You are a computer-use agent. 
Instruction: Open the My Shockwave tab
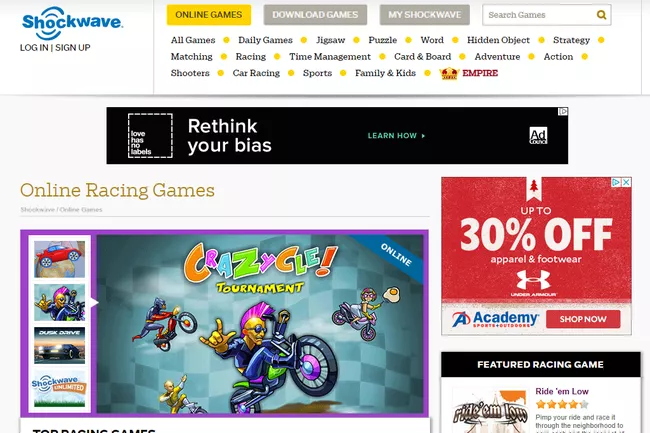424,15
